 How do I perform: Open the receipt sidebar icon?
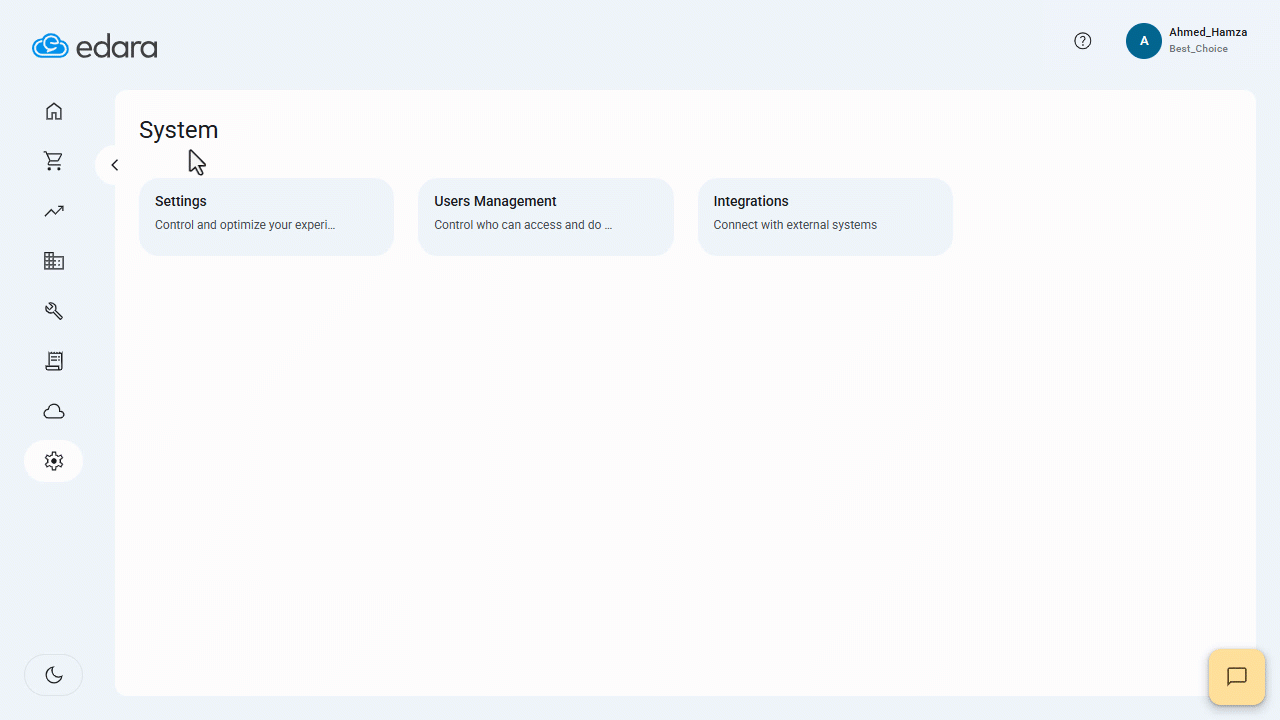pyautogui.click(x=54, y=361)
